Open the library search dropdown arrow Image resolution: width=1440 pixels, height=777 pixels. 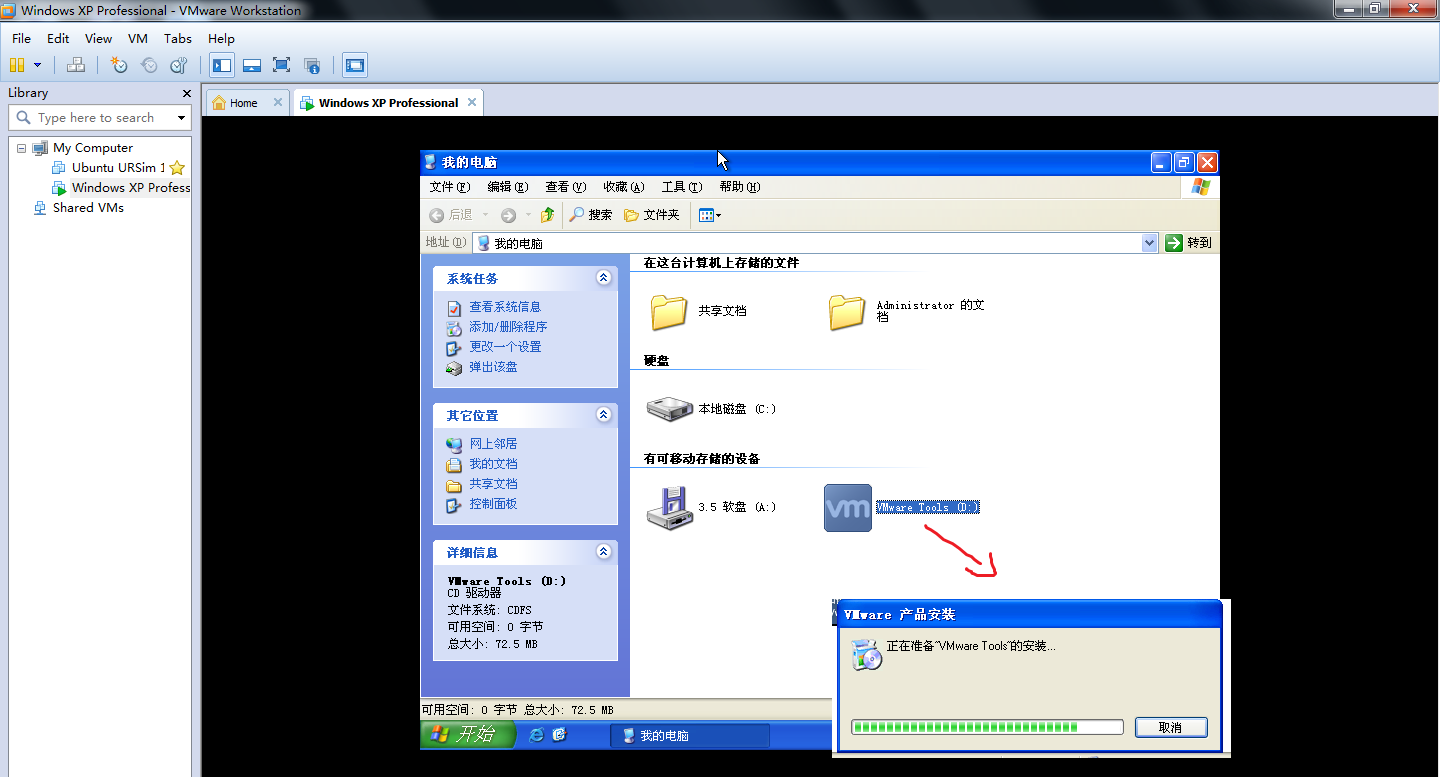click(181, 118)
